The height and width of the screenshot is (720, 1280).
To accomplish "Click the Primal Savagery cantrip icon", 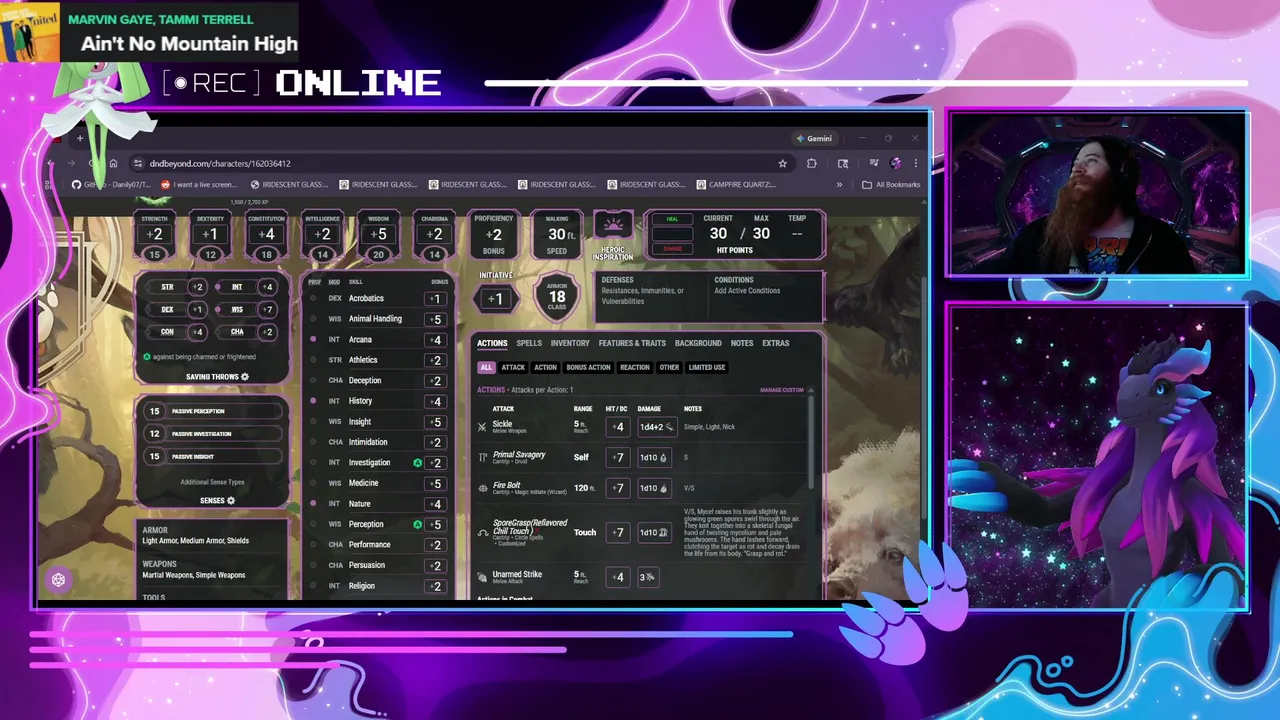I will pyautogui.click(x=482, y=457).
